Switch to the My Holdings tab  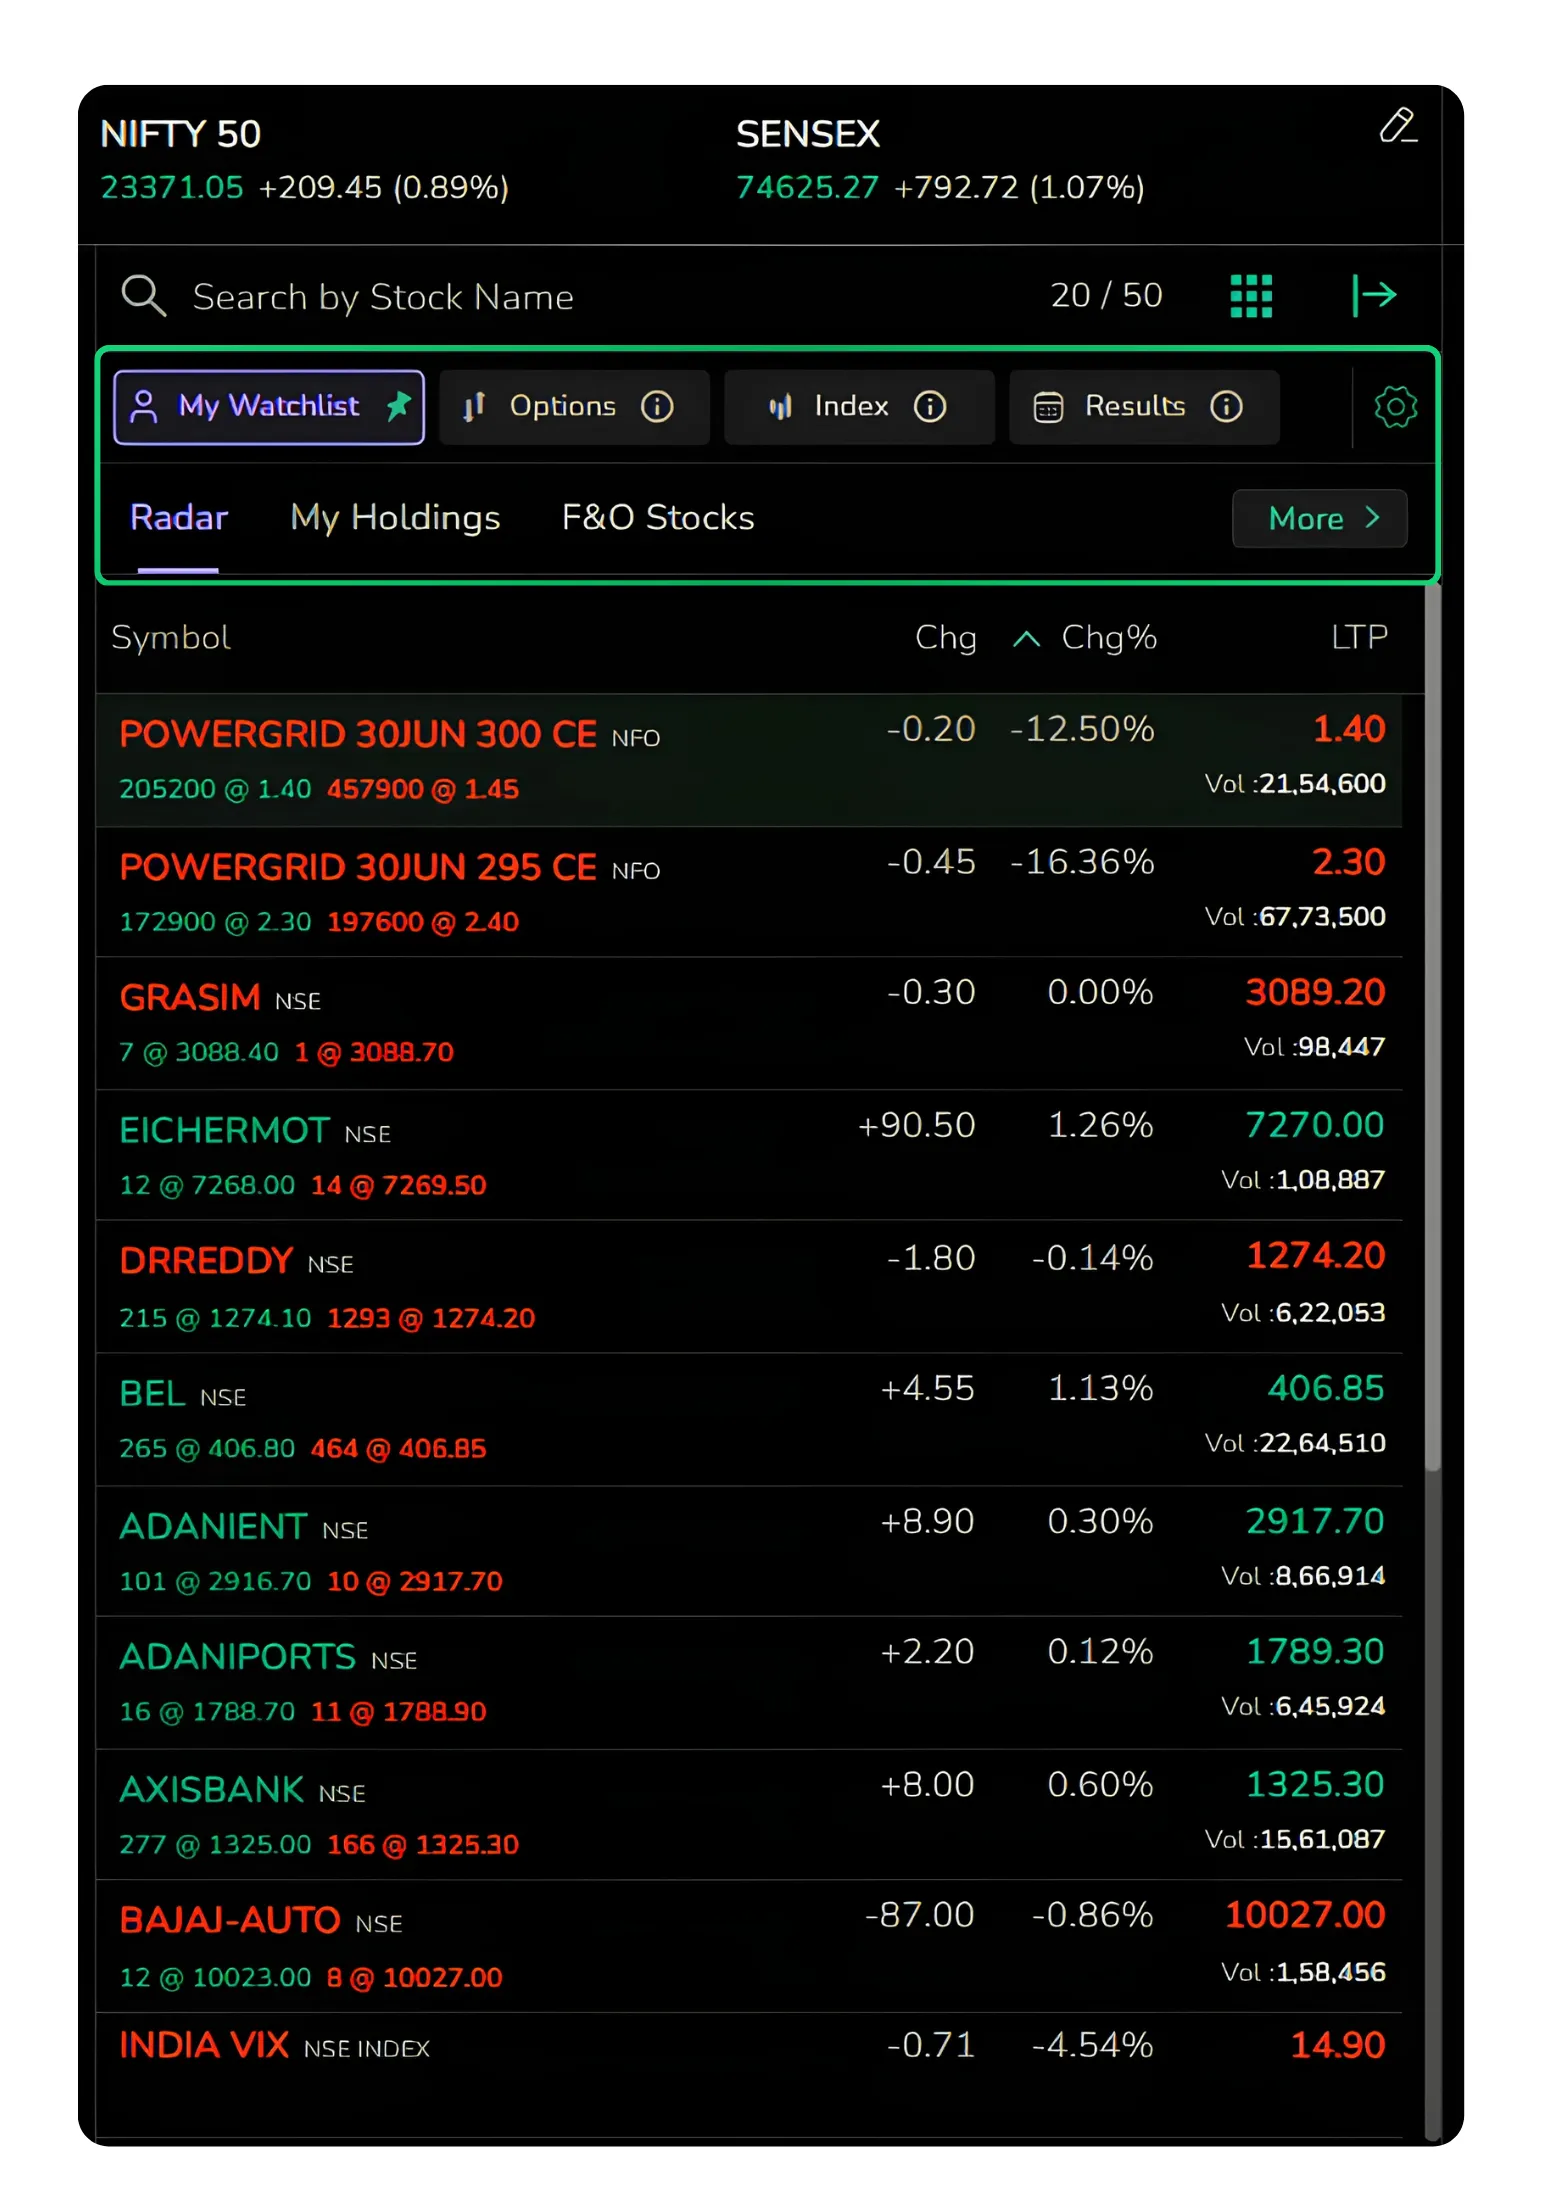[395, 518]
